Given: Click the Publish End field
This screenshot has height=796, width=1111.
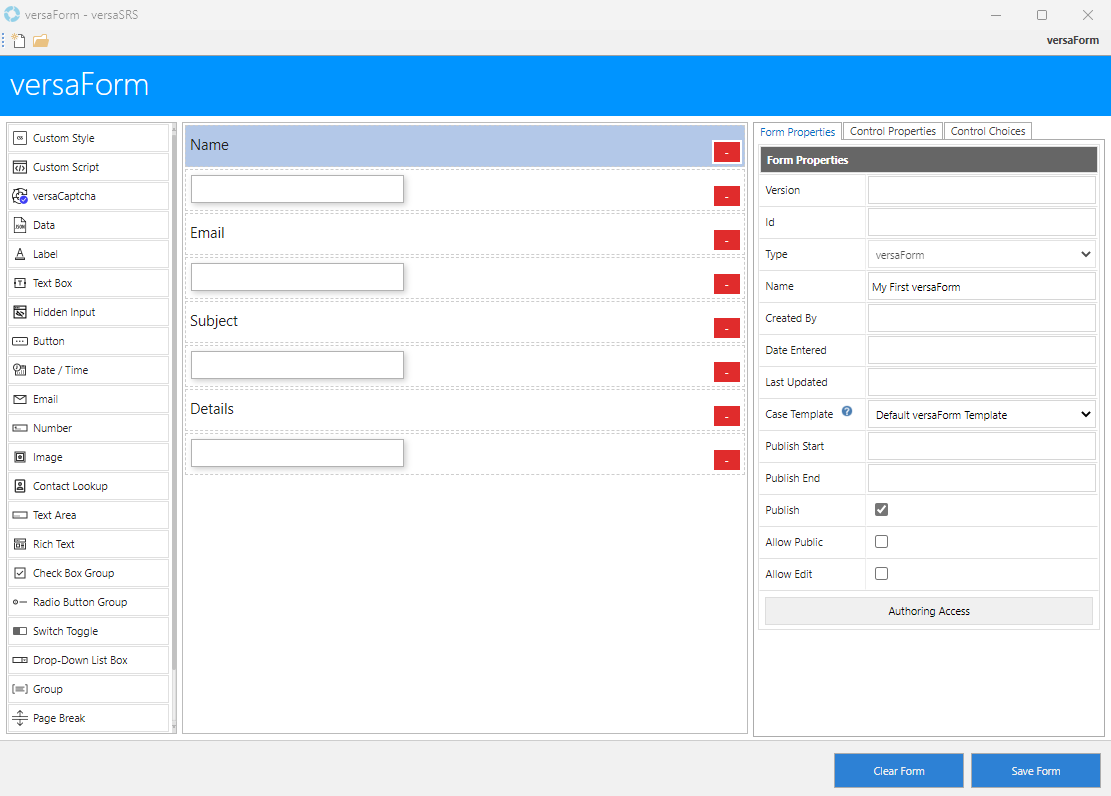Looking at the screenshot, I should pyautogui.click(x=981, y=478).
